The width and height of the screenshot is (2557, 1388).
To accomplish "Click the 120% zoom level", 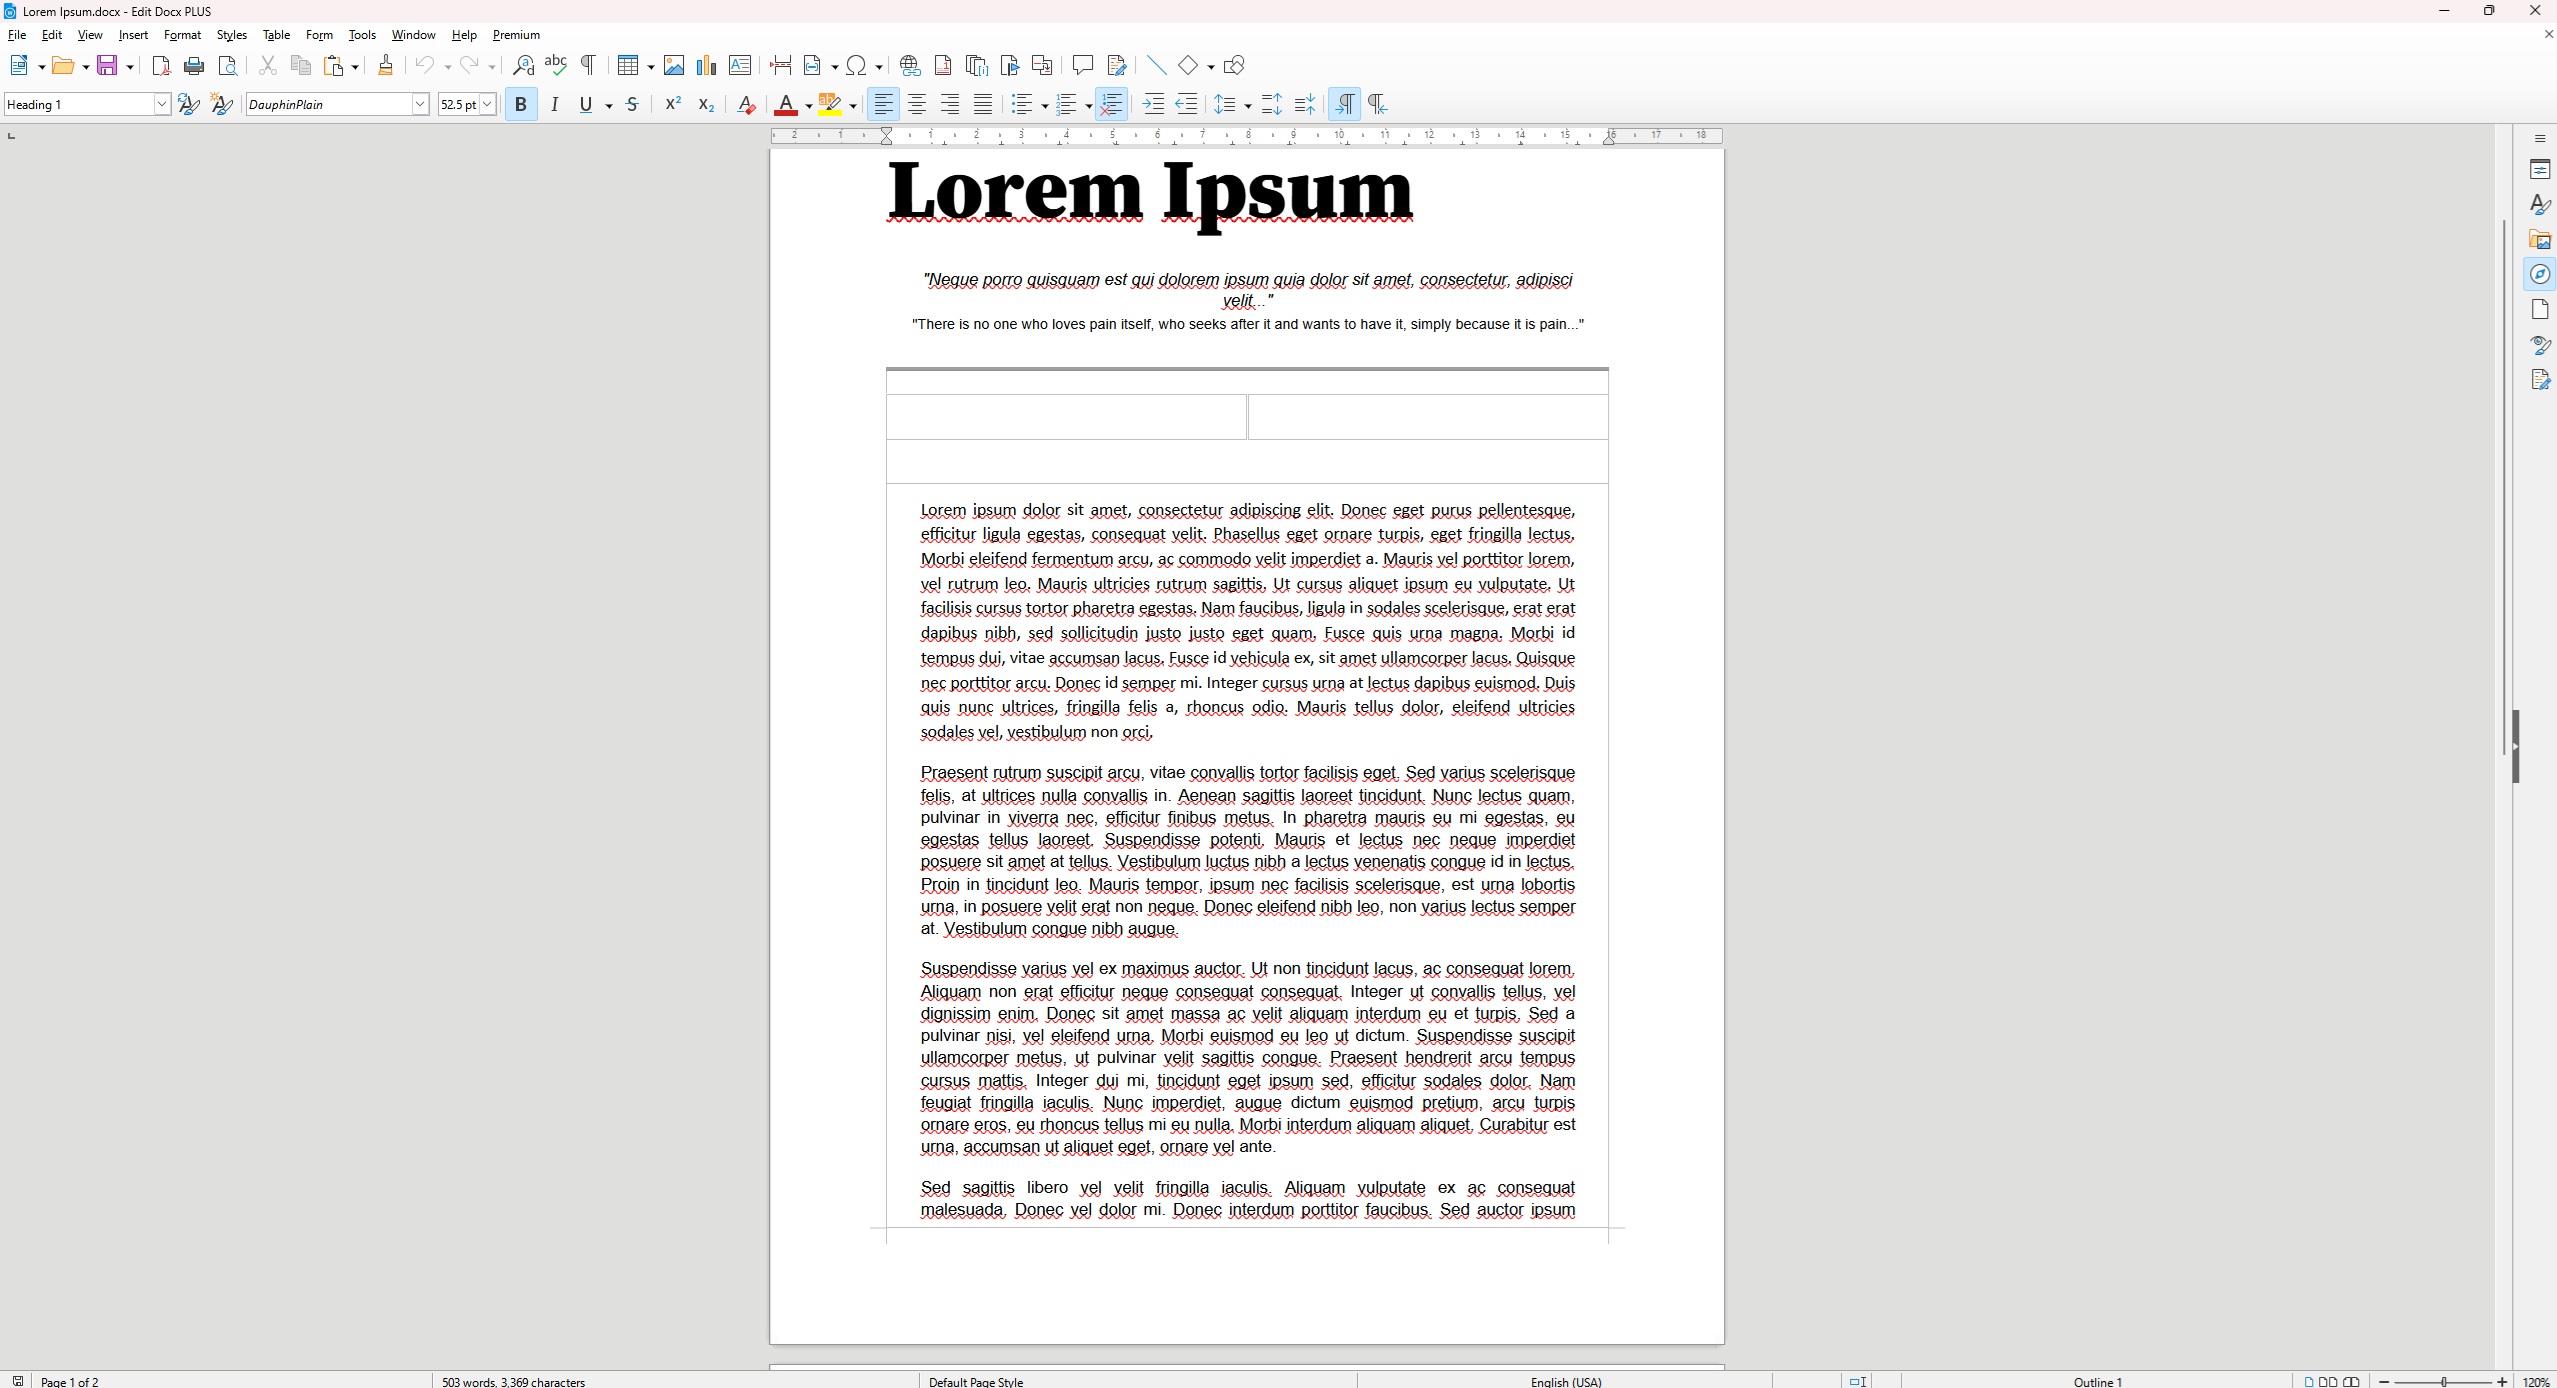I will click(x=2536, y=1381).
